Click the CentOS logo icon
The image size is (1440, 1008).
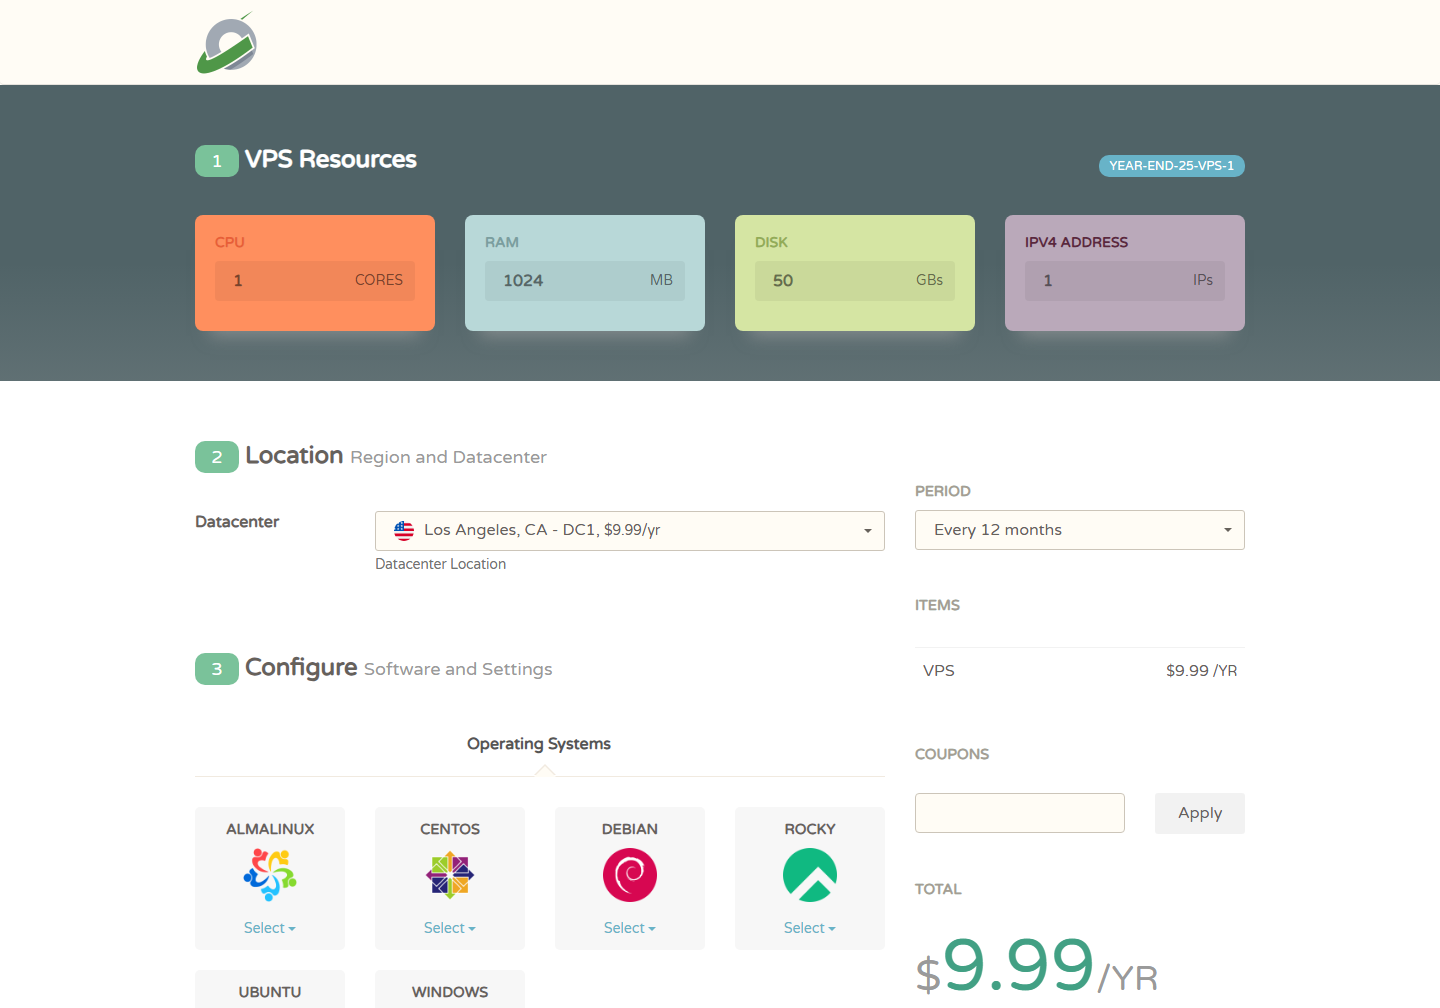450,875
